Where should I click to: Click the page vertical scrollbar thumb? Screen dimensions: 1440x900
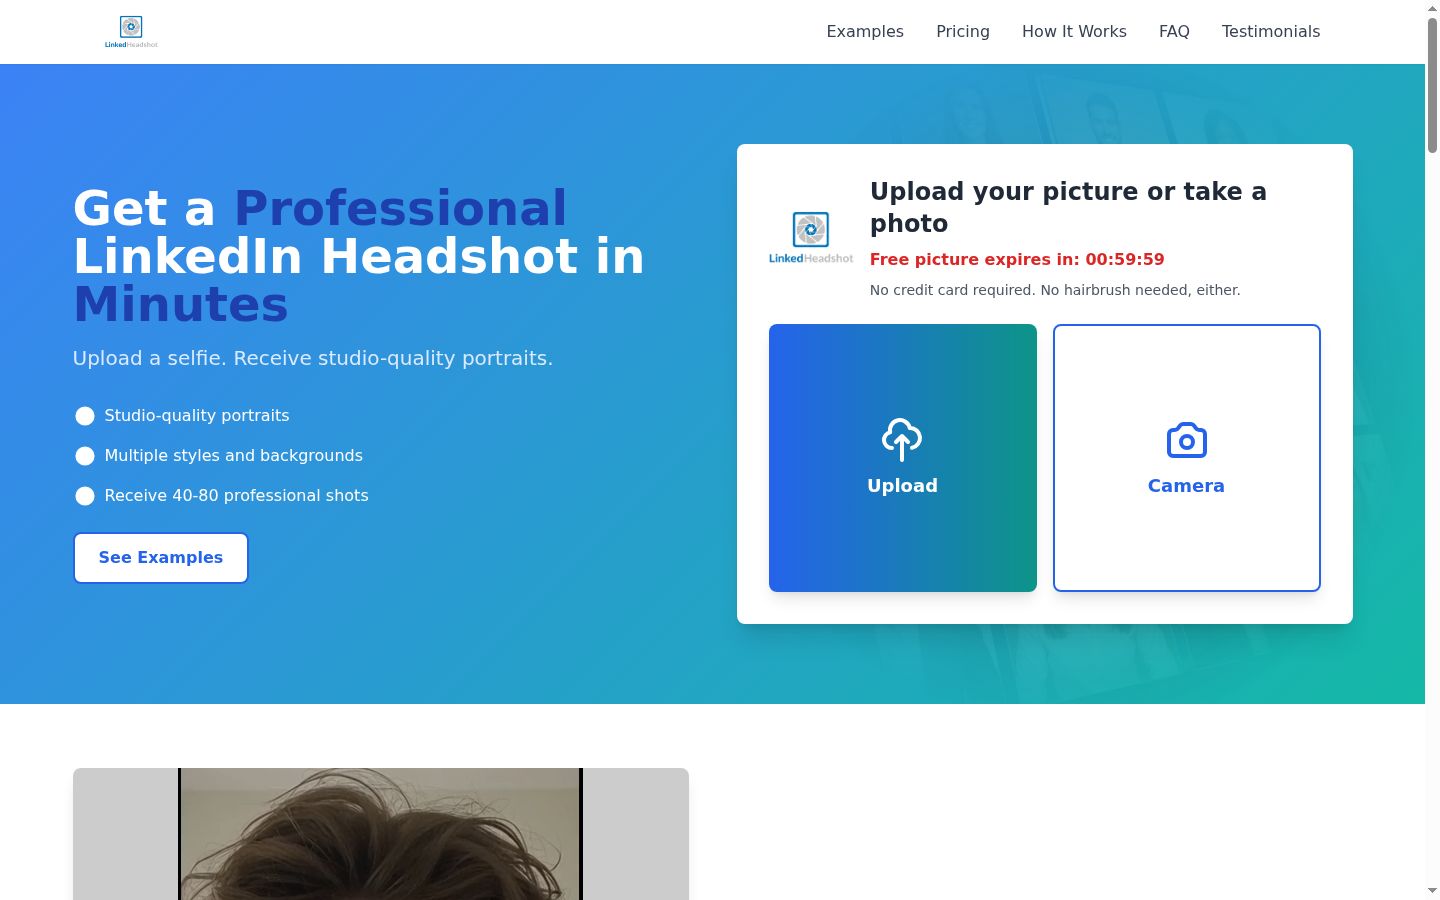tap(1432, 85)
